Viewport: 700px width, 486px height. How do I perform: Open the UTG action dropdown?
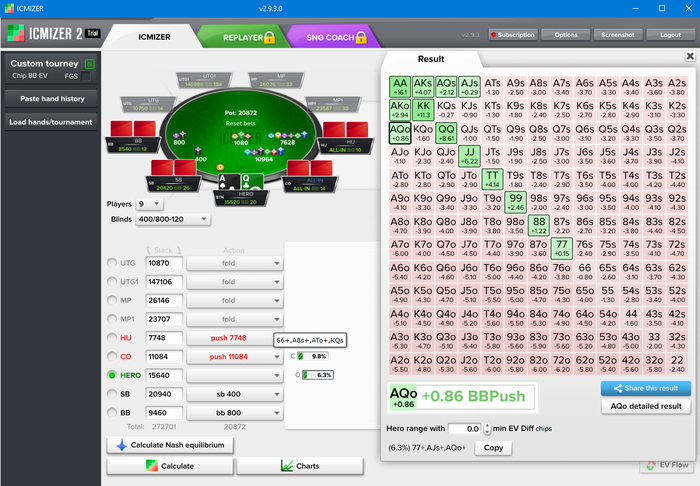click(x=235, y=263)
